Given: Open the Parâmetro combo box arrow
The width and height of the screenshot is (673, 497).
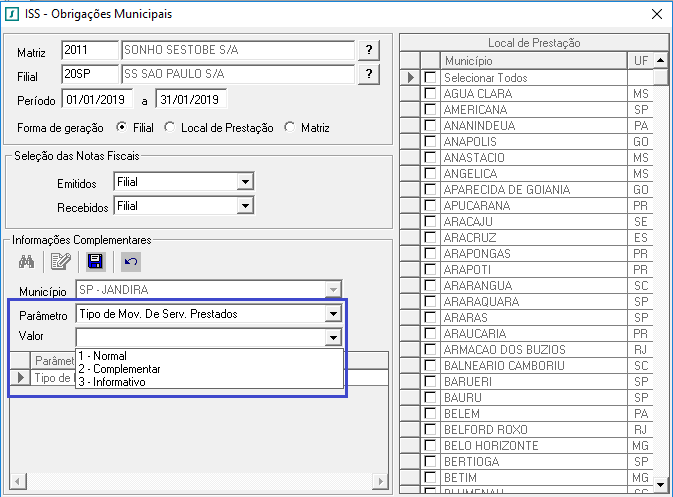Looking at the screenshot, I should (x=332, y=314).
